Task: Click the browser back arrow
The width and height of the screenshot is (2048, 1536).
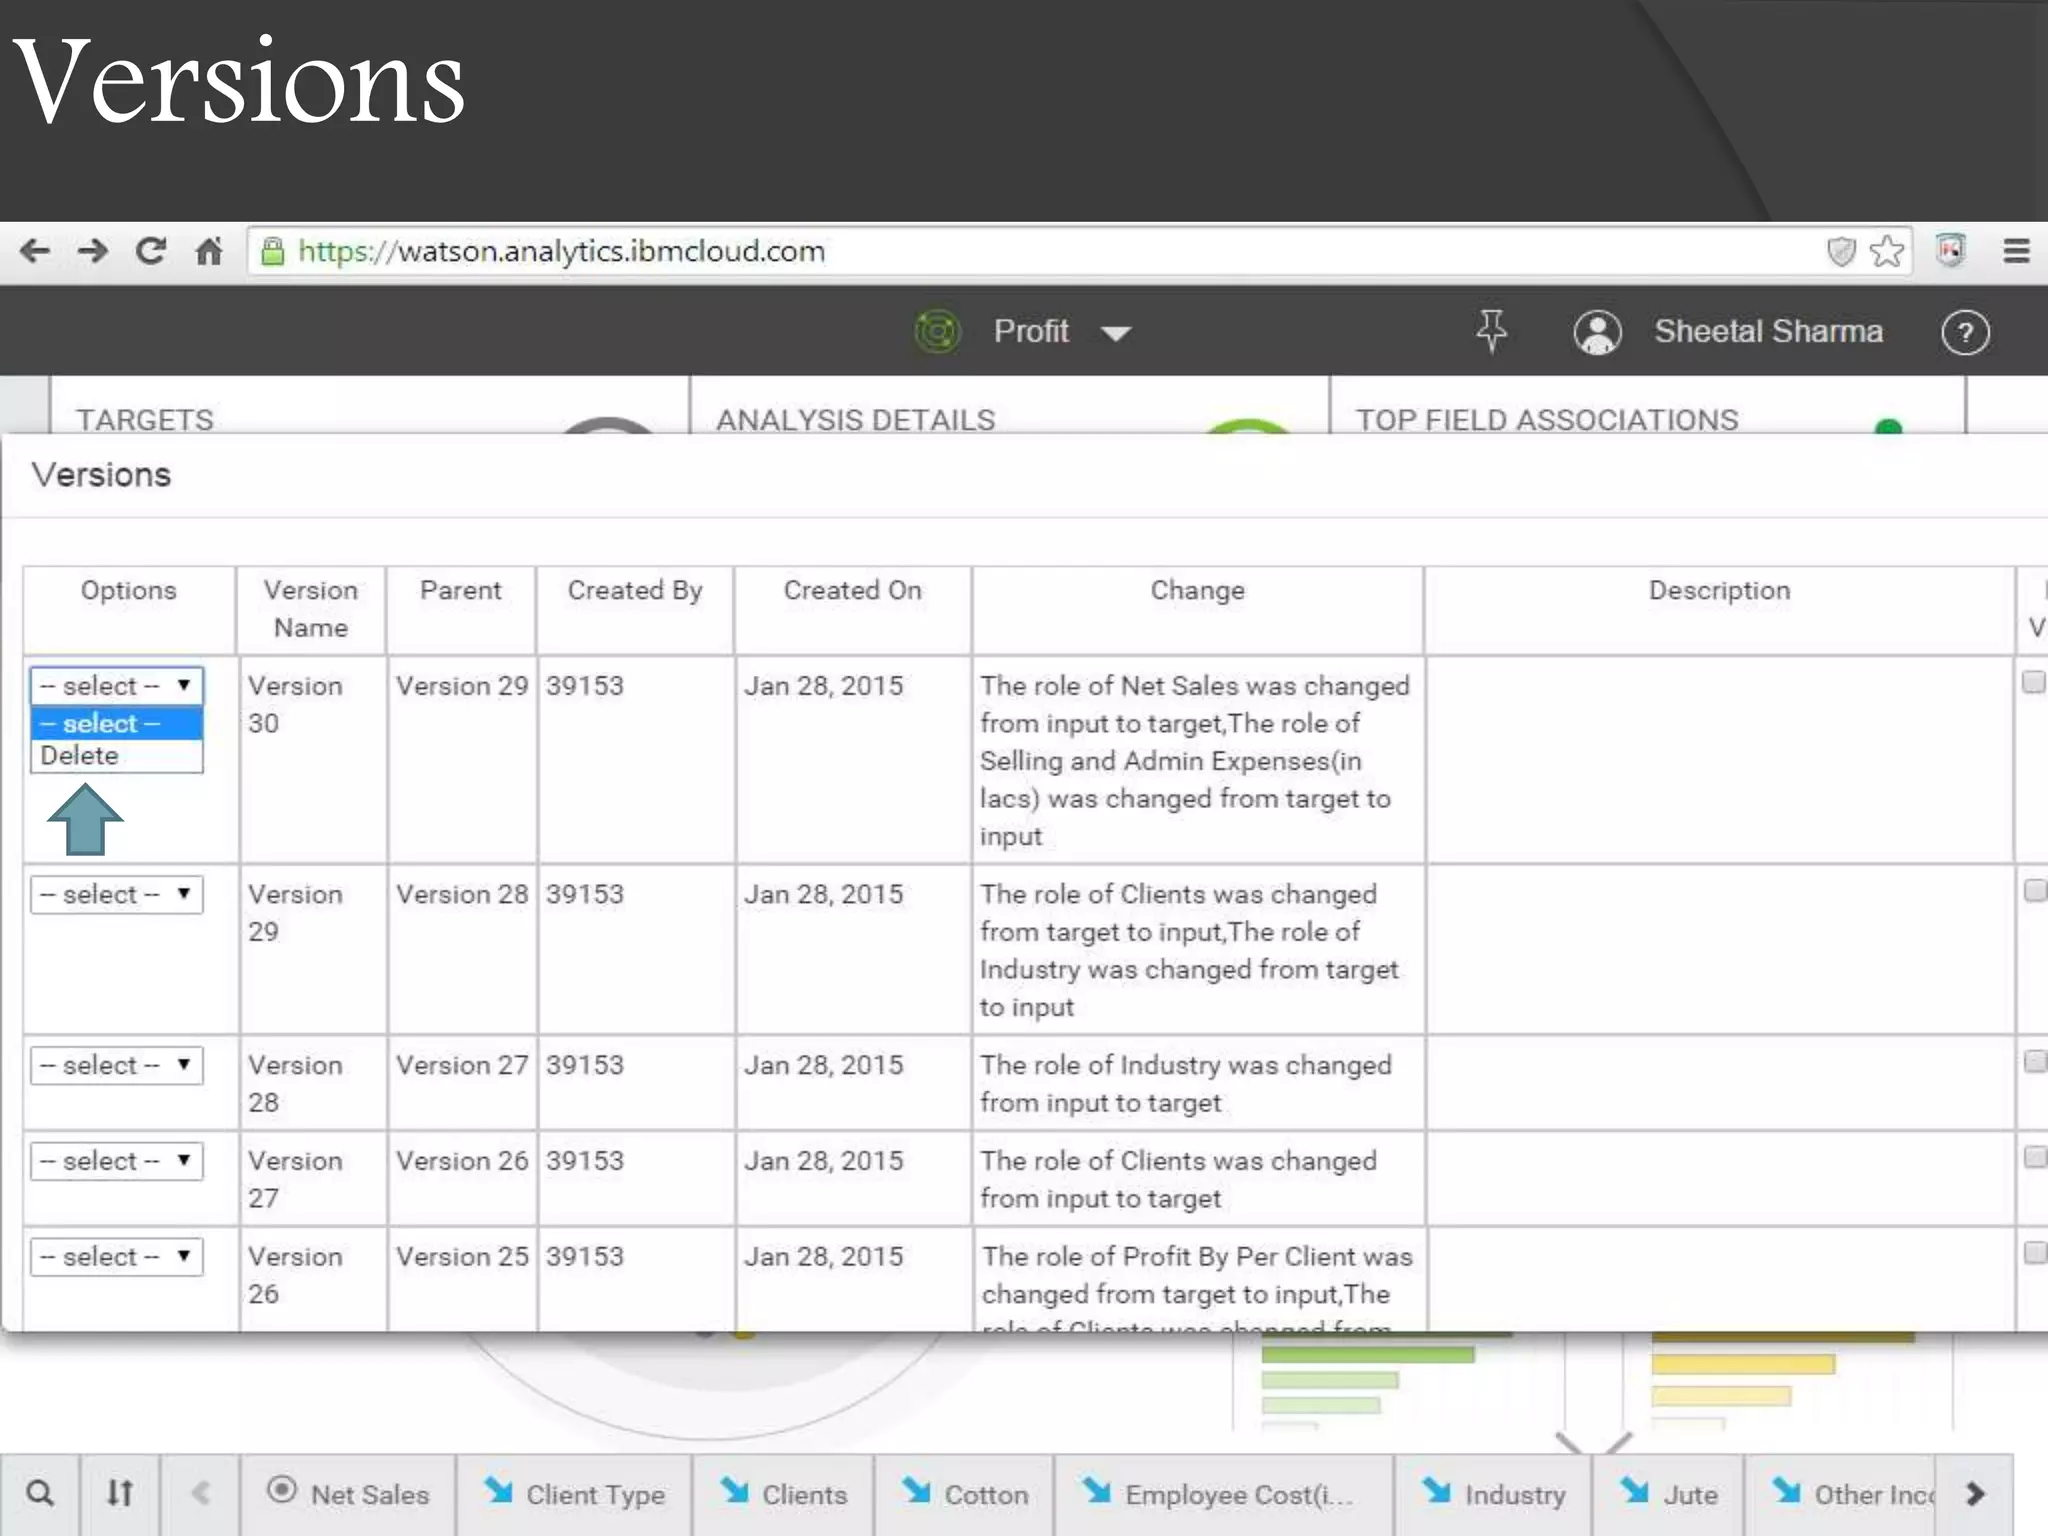Action: [35, 251]
